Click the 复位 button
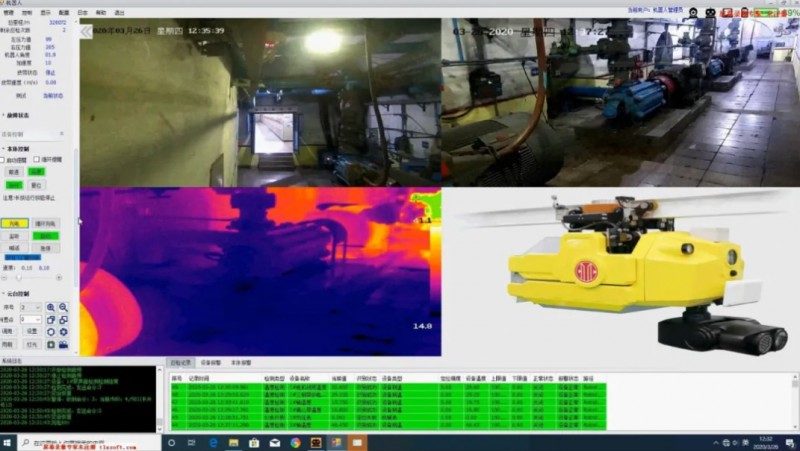Screen dimensions: 800x451 [x=37, y=185]
